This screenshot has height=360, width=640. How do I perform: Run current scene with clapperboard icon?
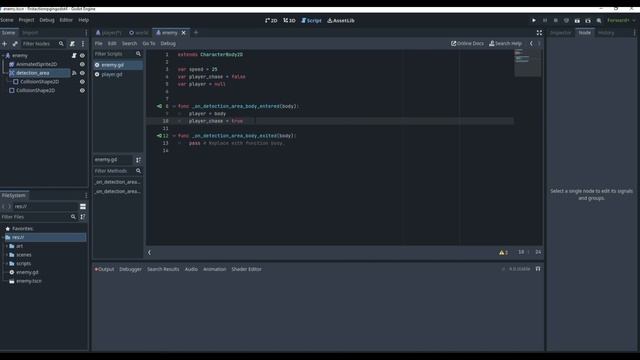577,20
